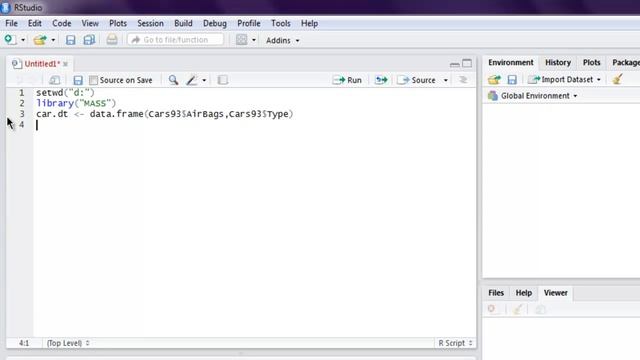Click the New File icon
Image resolution: width=640 pixels, height=360 pixels.
click(10, 40)
